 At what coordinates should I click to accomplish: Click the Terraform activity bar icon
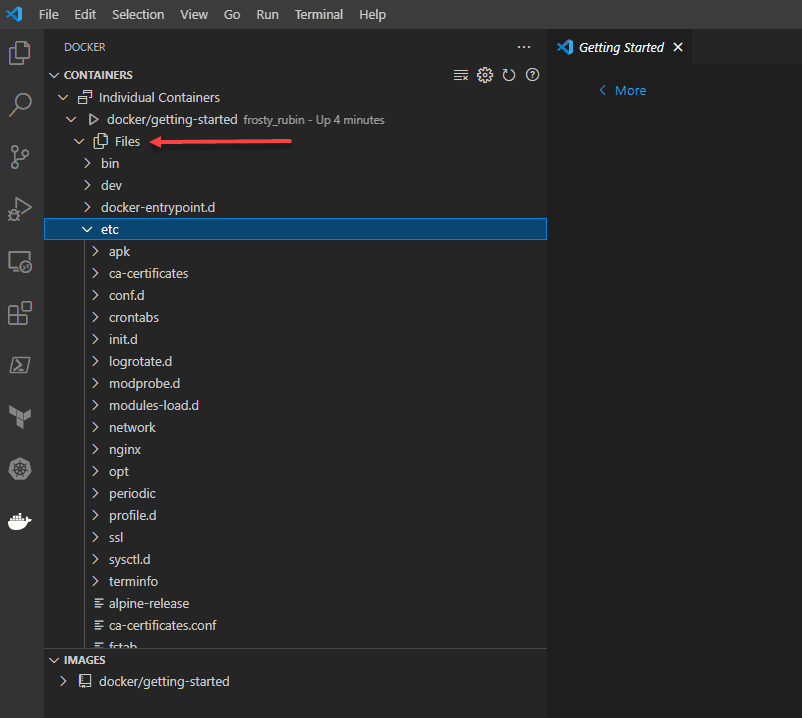pyautogui.click(x=20, y=417)
